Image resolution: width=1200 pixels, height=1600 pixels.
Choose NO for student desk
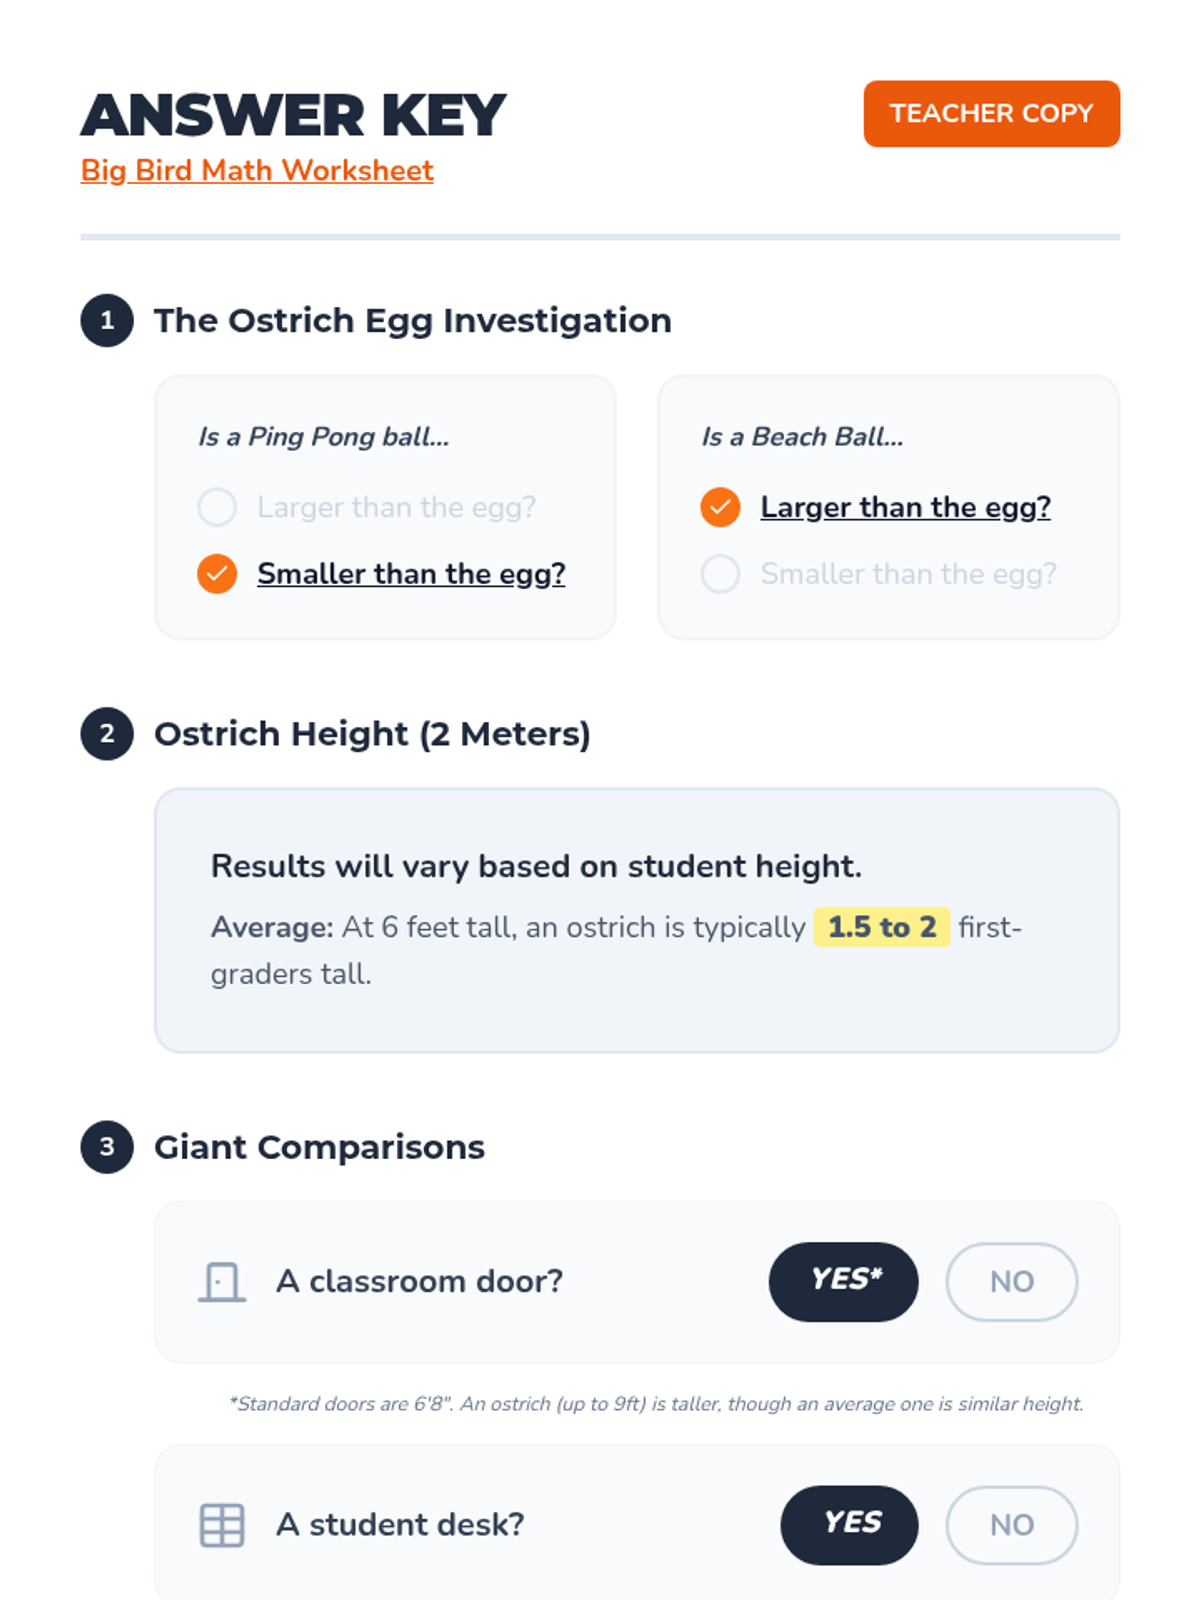pos(1012,1525)
